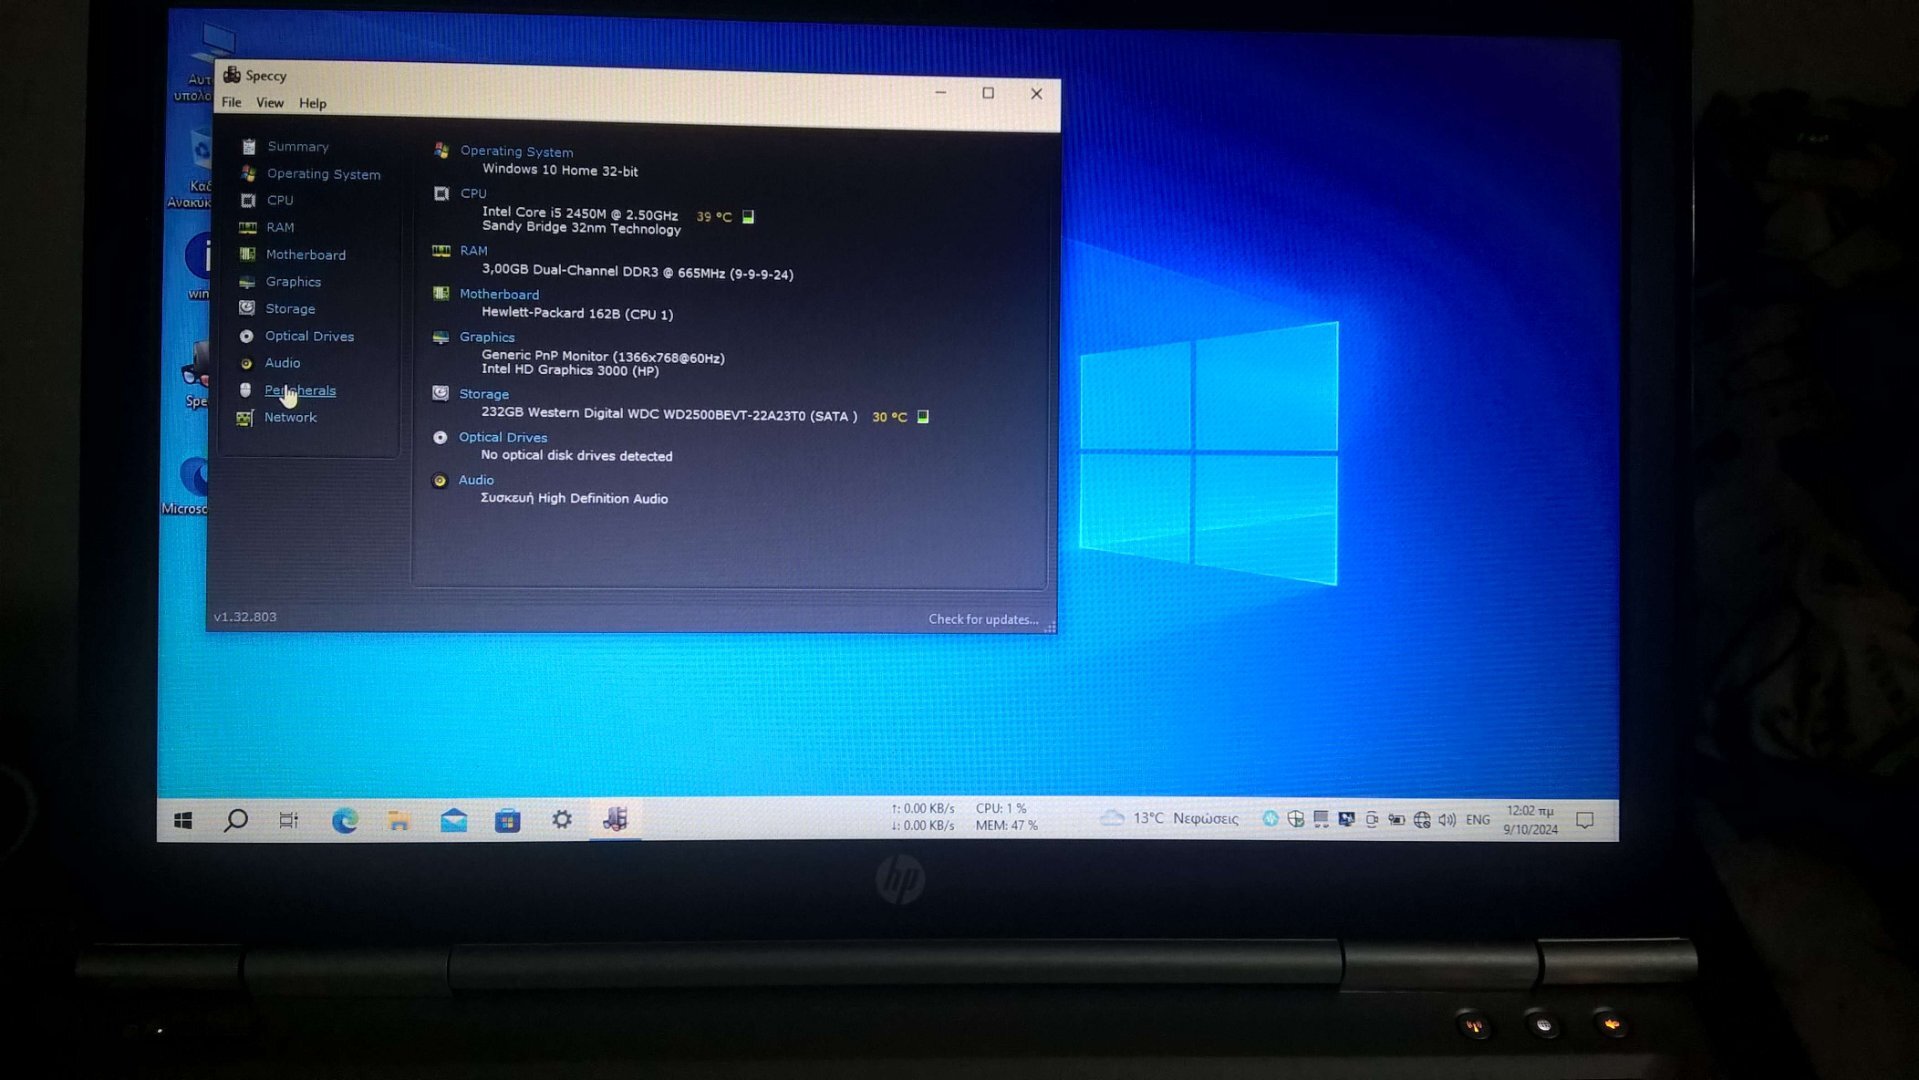Click the CPU heading in summary panel
This screenshot has height=1080, width=1919.
(x=473, y=193)
